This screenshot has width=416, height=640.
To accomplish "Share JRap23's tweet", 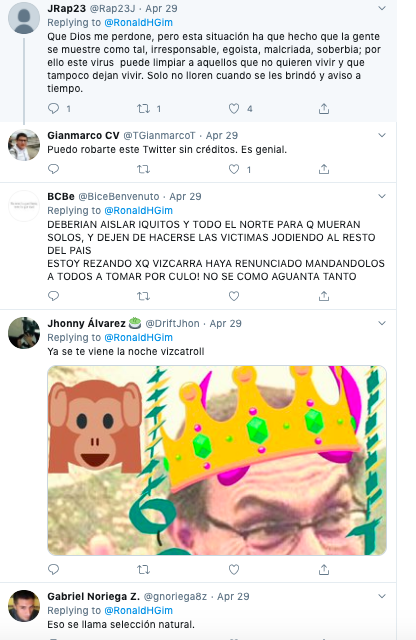I will pyautogui.click(x=324, y=108).
